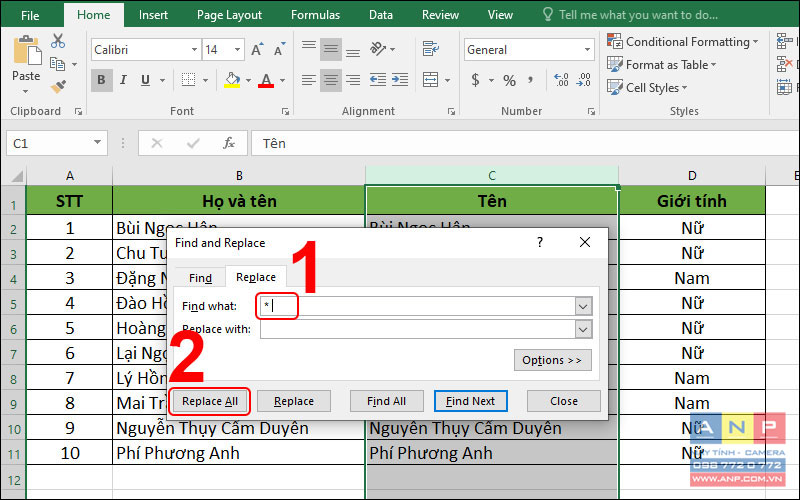The width and height of the screenshot is (800, 500).
Task: Open the Calibri font name dropdown
Action: point(194,49)
